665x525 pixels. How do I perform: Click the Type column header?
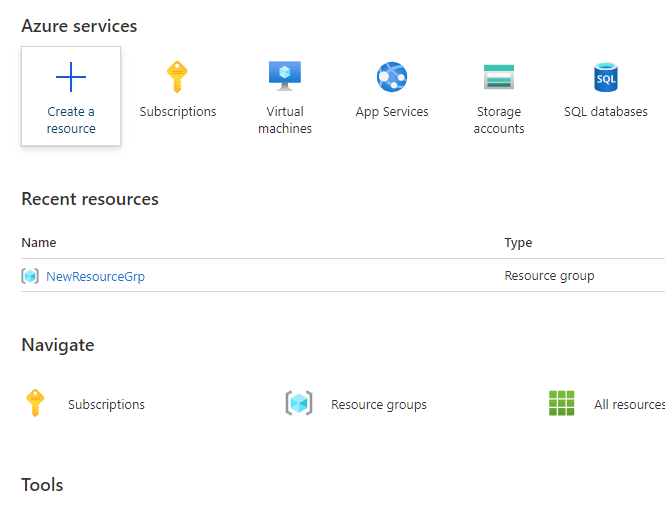coord(518,243)
